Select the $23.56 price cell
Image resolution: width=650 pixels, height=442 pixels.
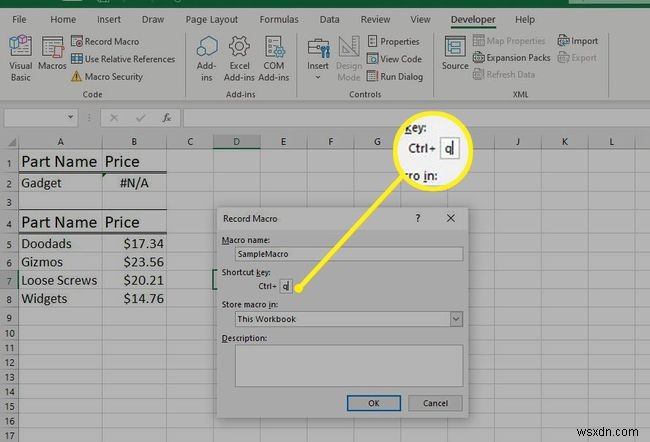134,262
